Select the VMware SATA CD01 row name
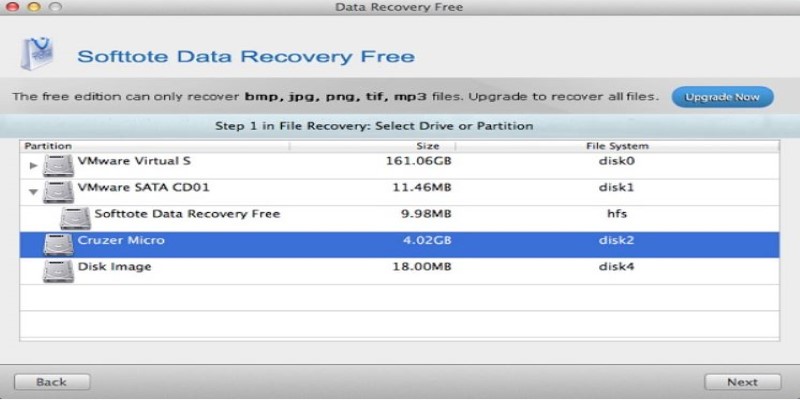The image size is (800, 400). point(143,188)
